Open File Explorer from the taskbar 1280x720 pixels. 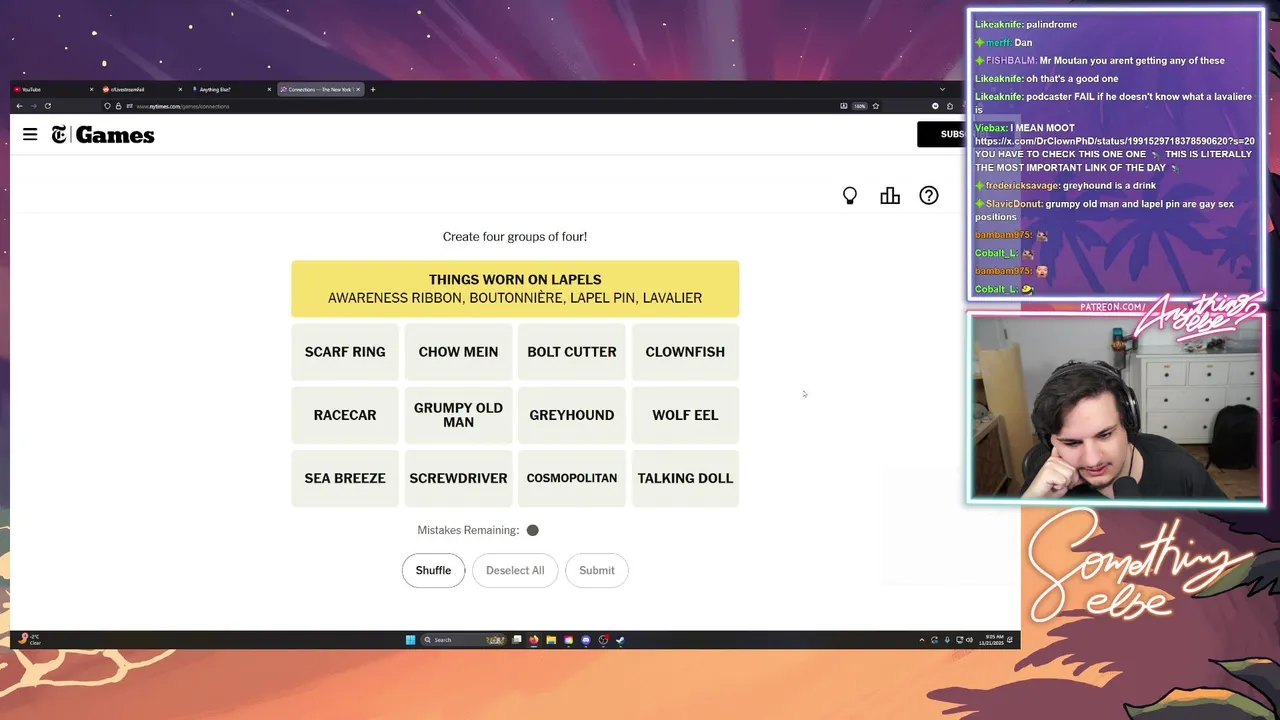[x=551, y=640]
